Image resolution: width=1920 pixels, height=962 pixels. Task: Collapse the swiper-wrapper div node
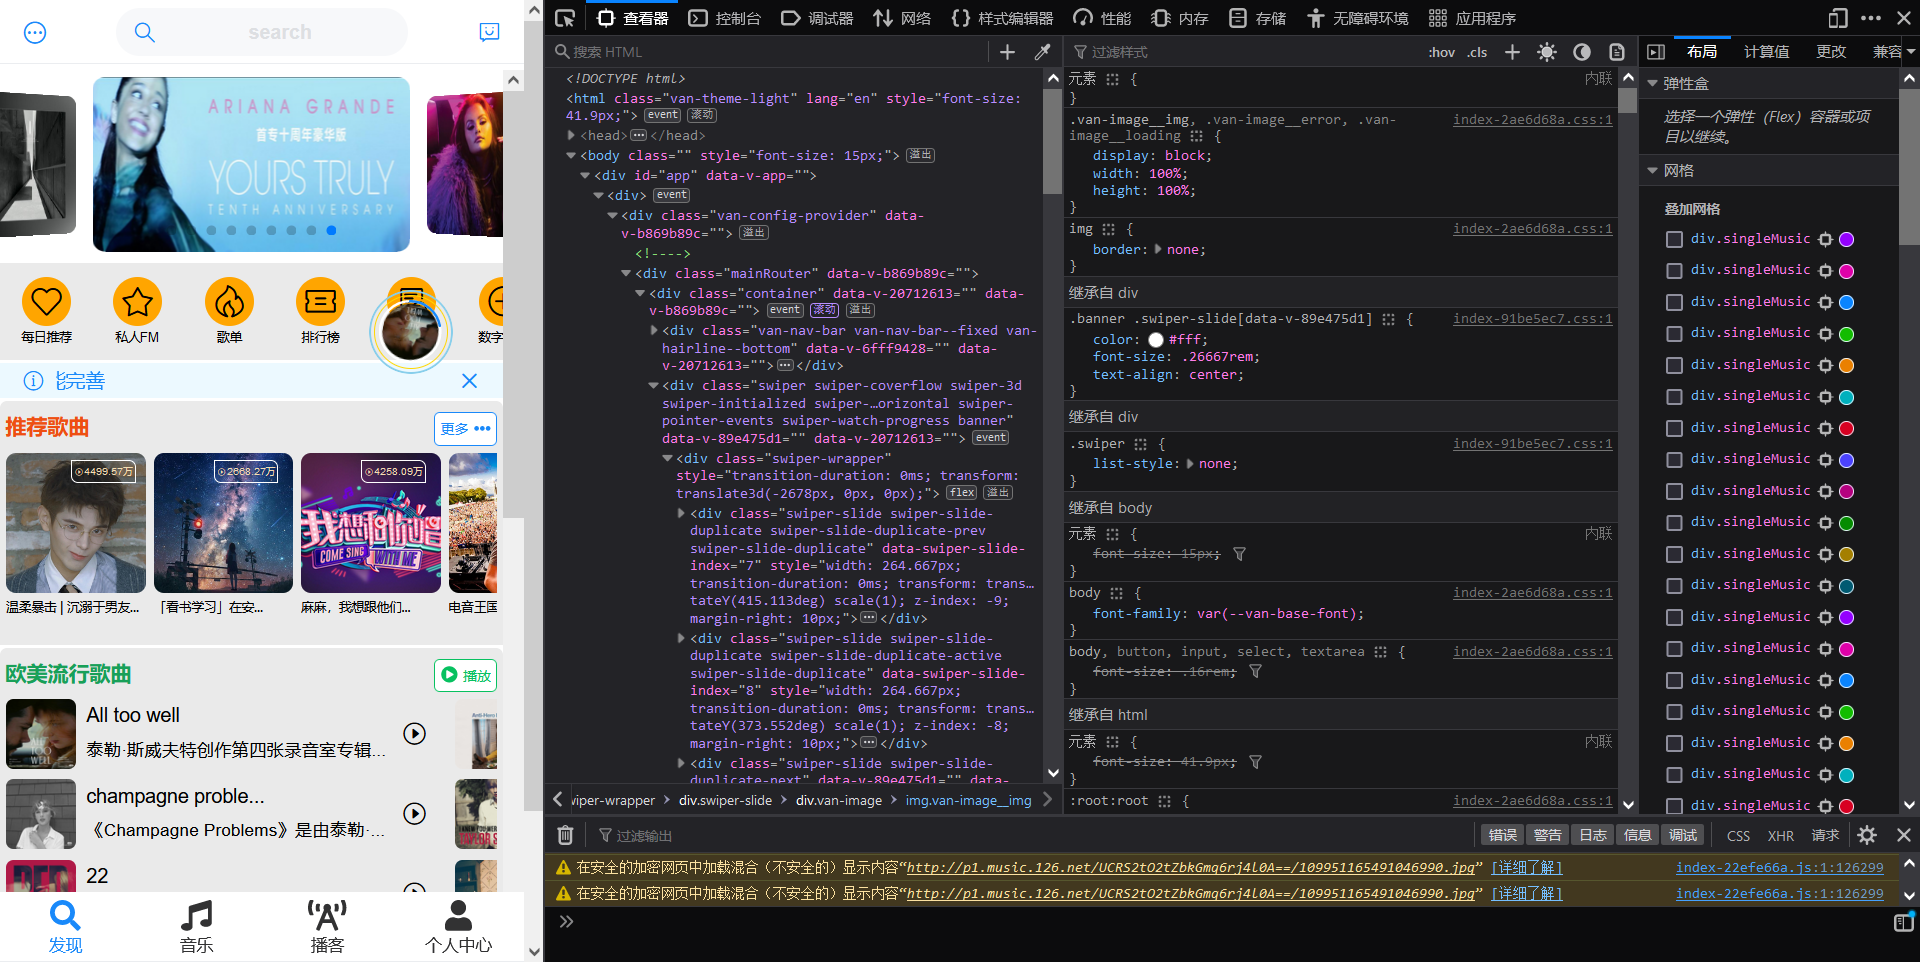click(667, 458)
